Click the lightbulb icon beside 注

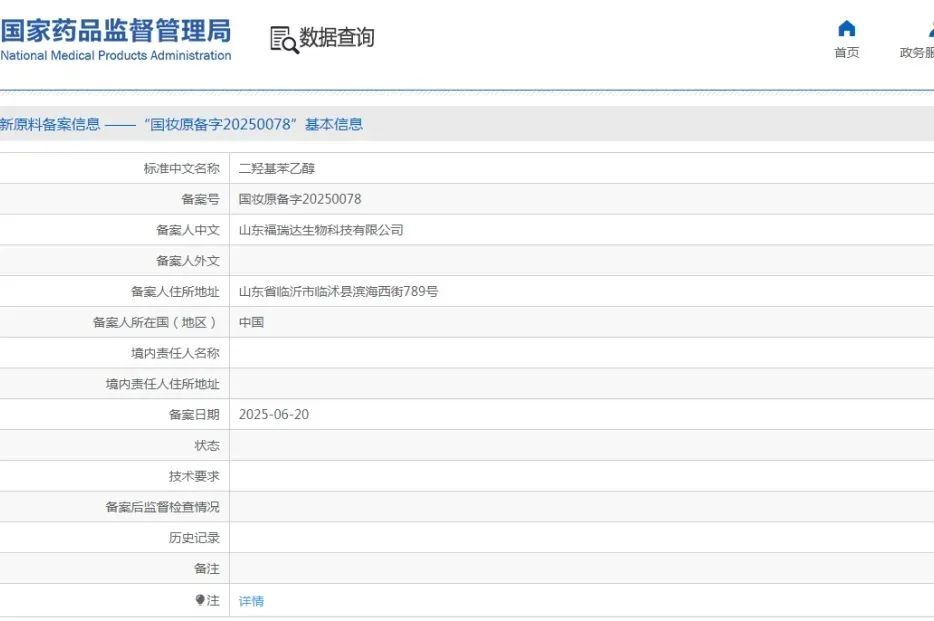(200, 600)
